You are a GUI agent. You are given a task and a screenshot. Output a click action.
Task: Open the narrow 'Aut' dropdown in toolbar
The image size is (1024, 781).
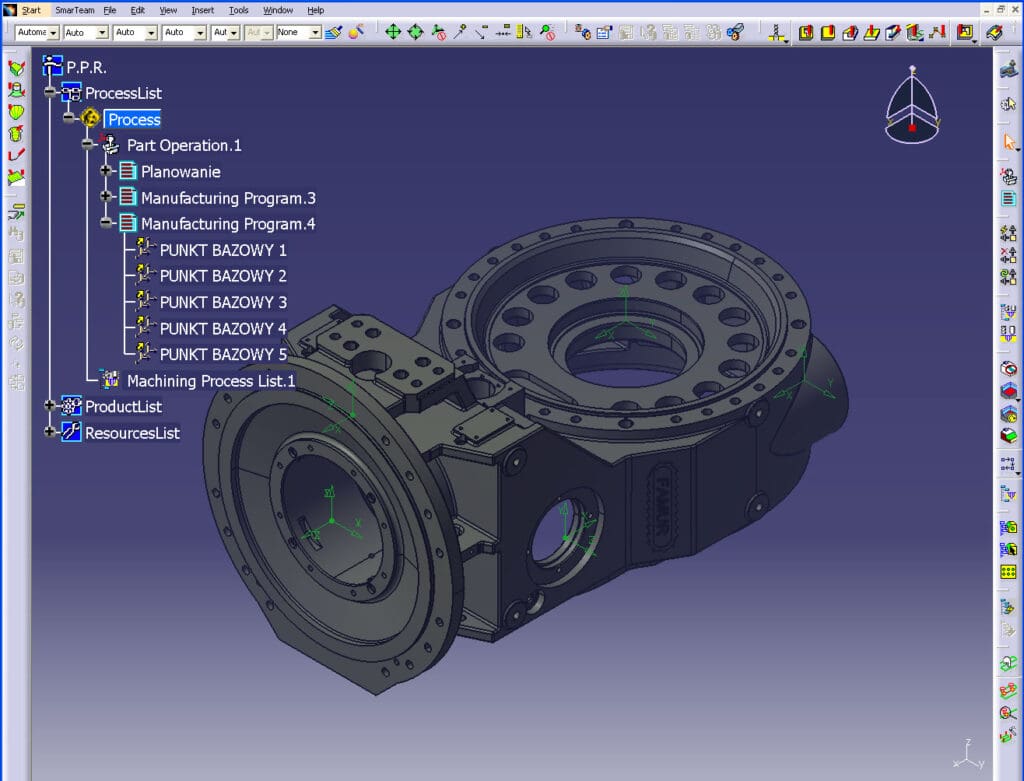click(233, 32)
